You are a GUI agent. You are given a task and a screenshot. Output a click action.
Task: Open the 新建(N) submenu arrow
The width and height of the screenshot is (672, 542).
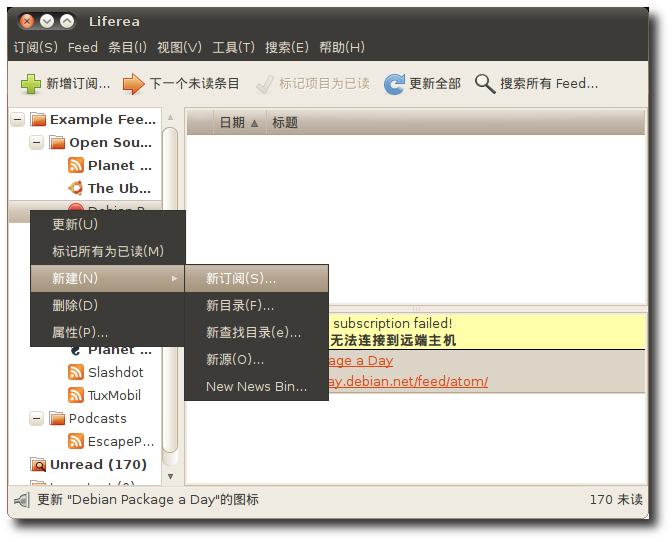pyautogui.click(x=174, y=278)
